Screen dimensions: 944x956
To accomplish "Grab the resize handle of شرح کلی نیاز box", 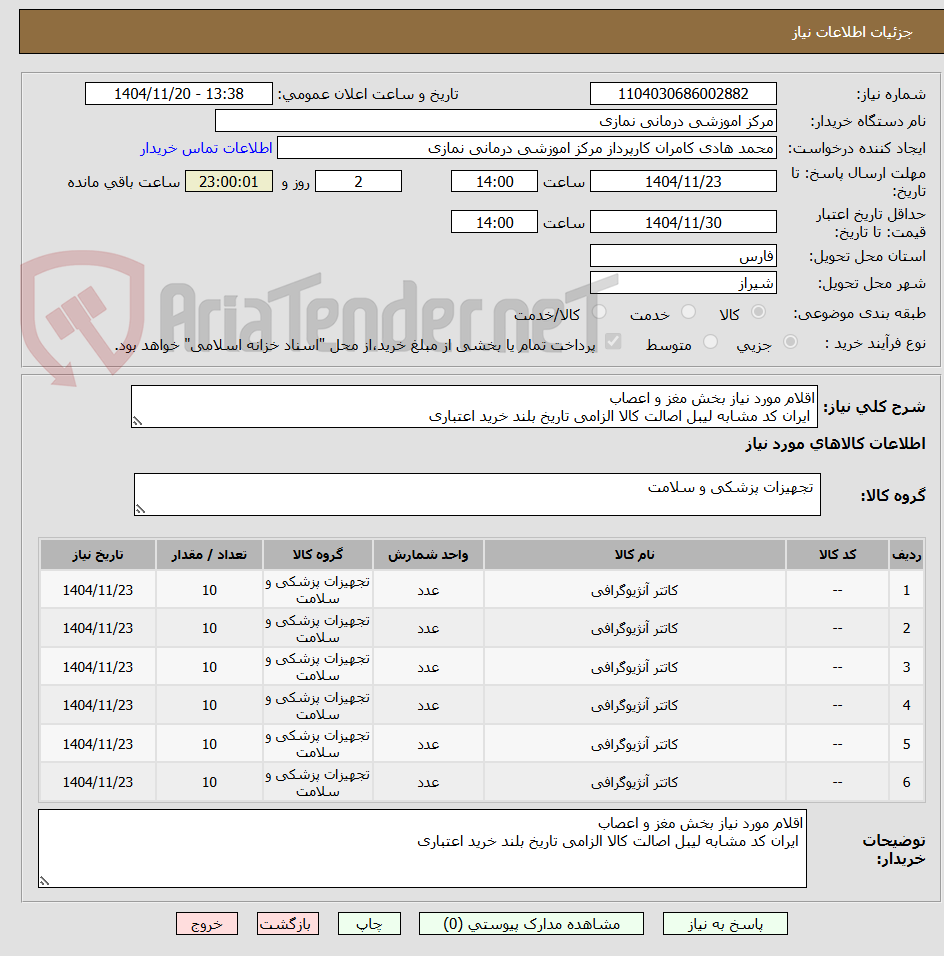I will click(x=137, y=421).
